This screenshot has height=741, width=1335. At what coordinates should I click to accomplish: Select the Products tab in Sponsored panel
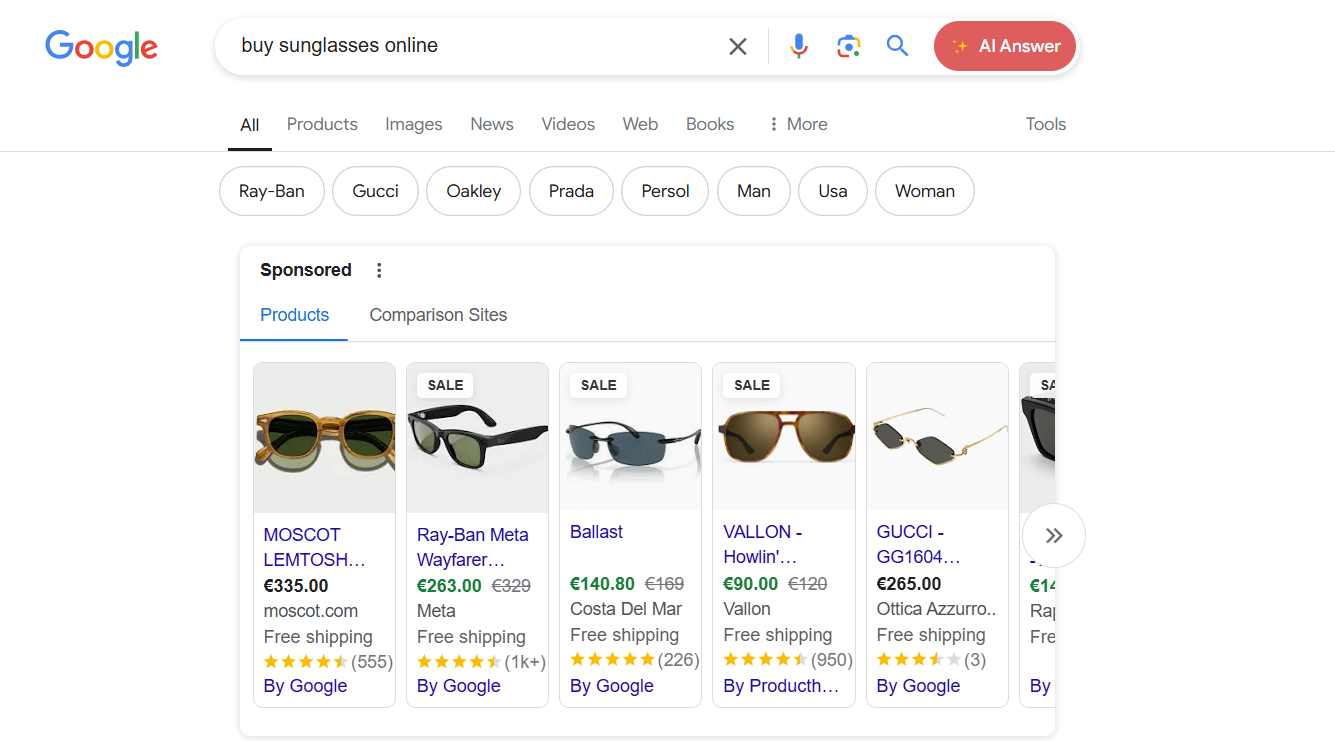click(294, 315)
